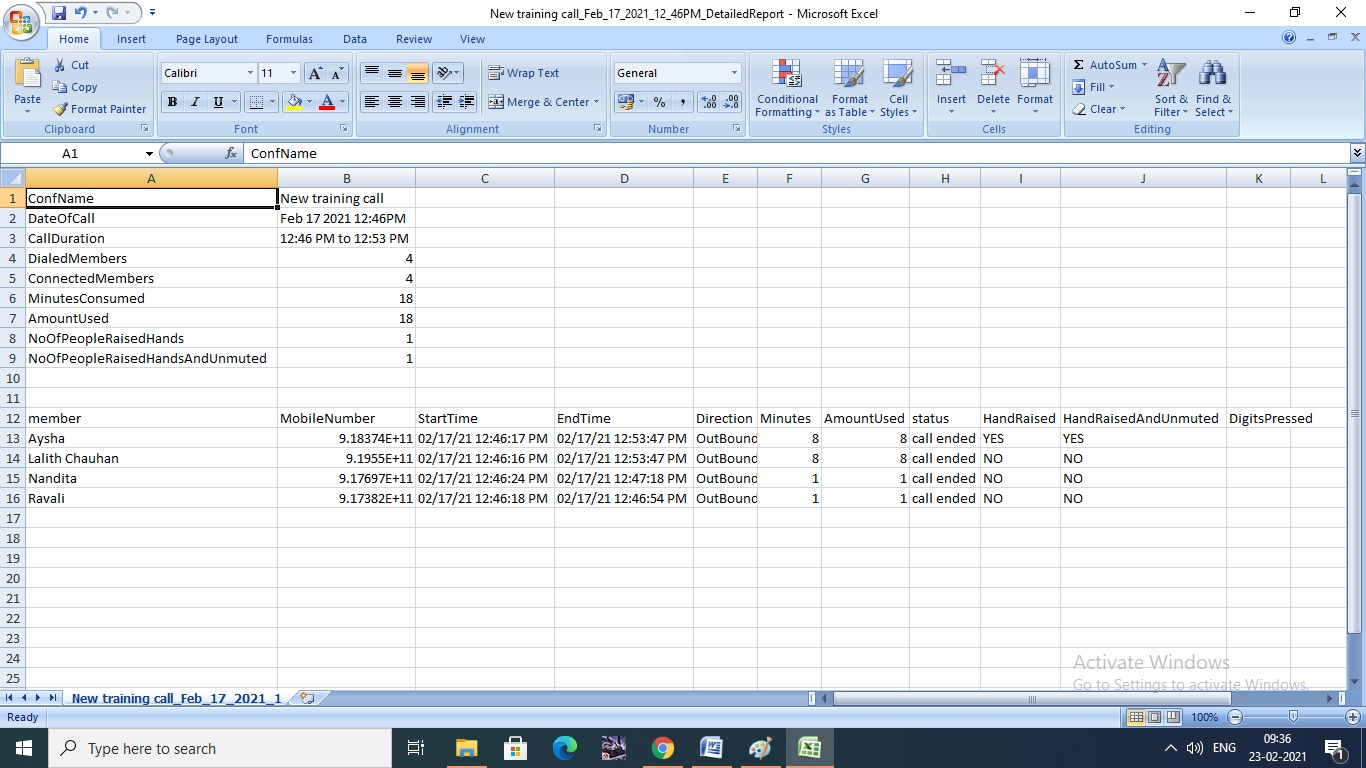
Task: Click the Paste button
Action: (27, 87)
